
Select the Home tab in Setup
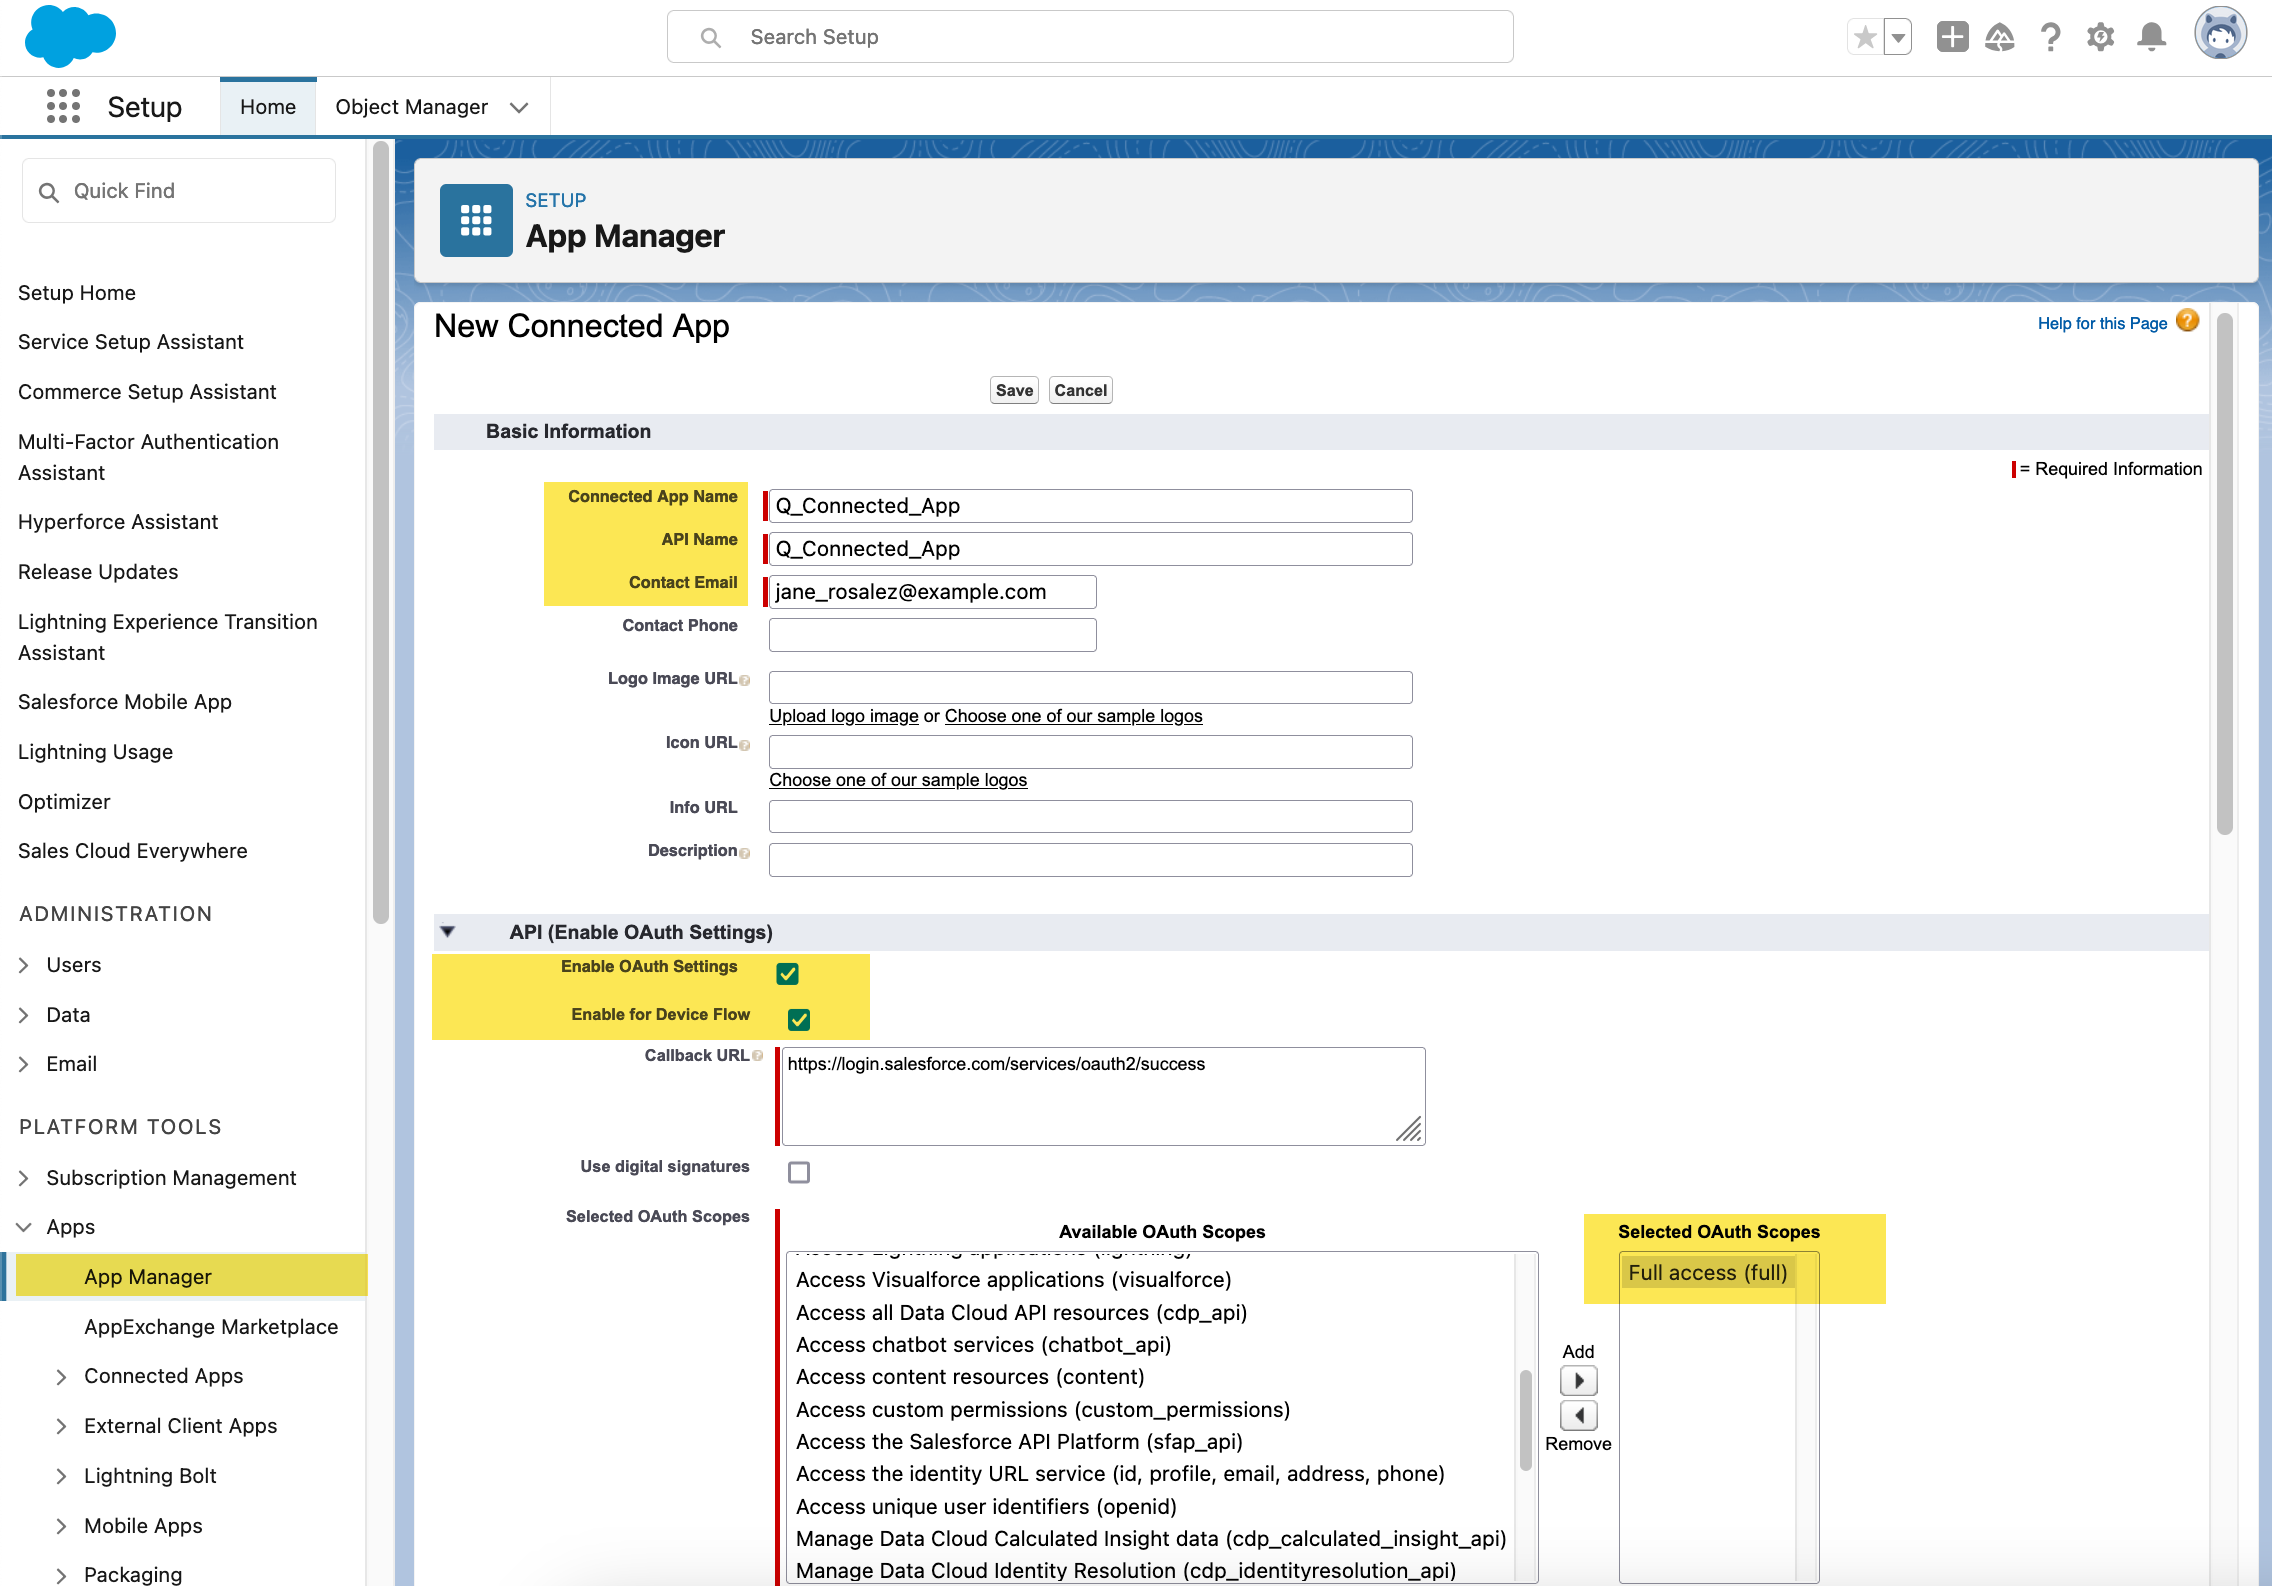click(x=267, y=106)
